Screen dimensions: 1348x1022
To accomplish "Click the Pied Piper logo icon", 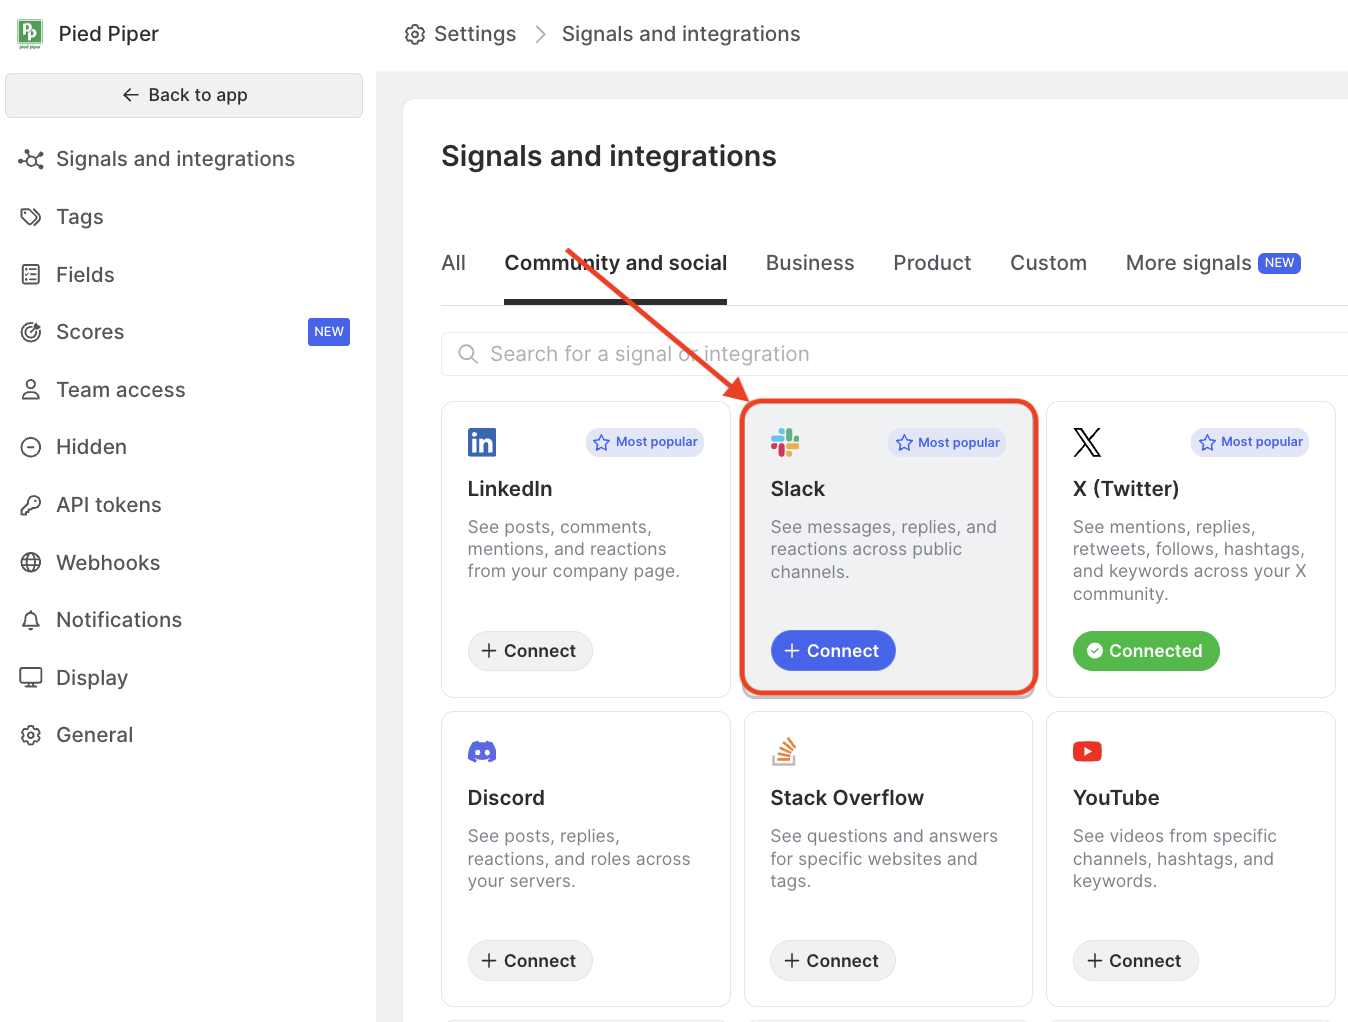I will pos(30,34).
